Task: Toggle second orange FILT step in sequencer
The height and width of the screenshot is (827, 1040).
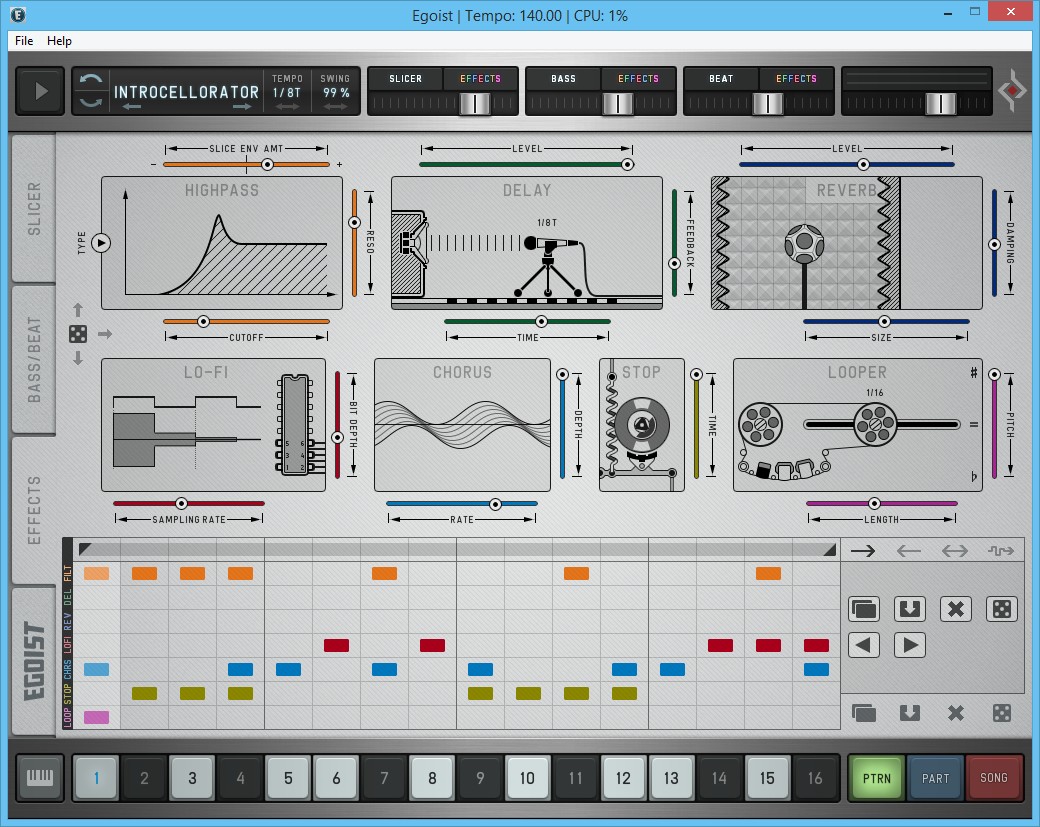Action: pyautogui.click(x=144, y=574)
